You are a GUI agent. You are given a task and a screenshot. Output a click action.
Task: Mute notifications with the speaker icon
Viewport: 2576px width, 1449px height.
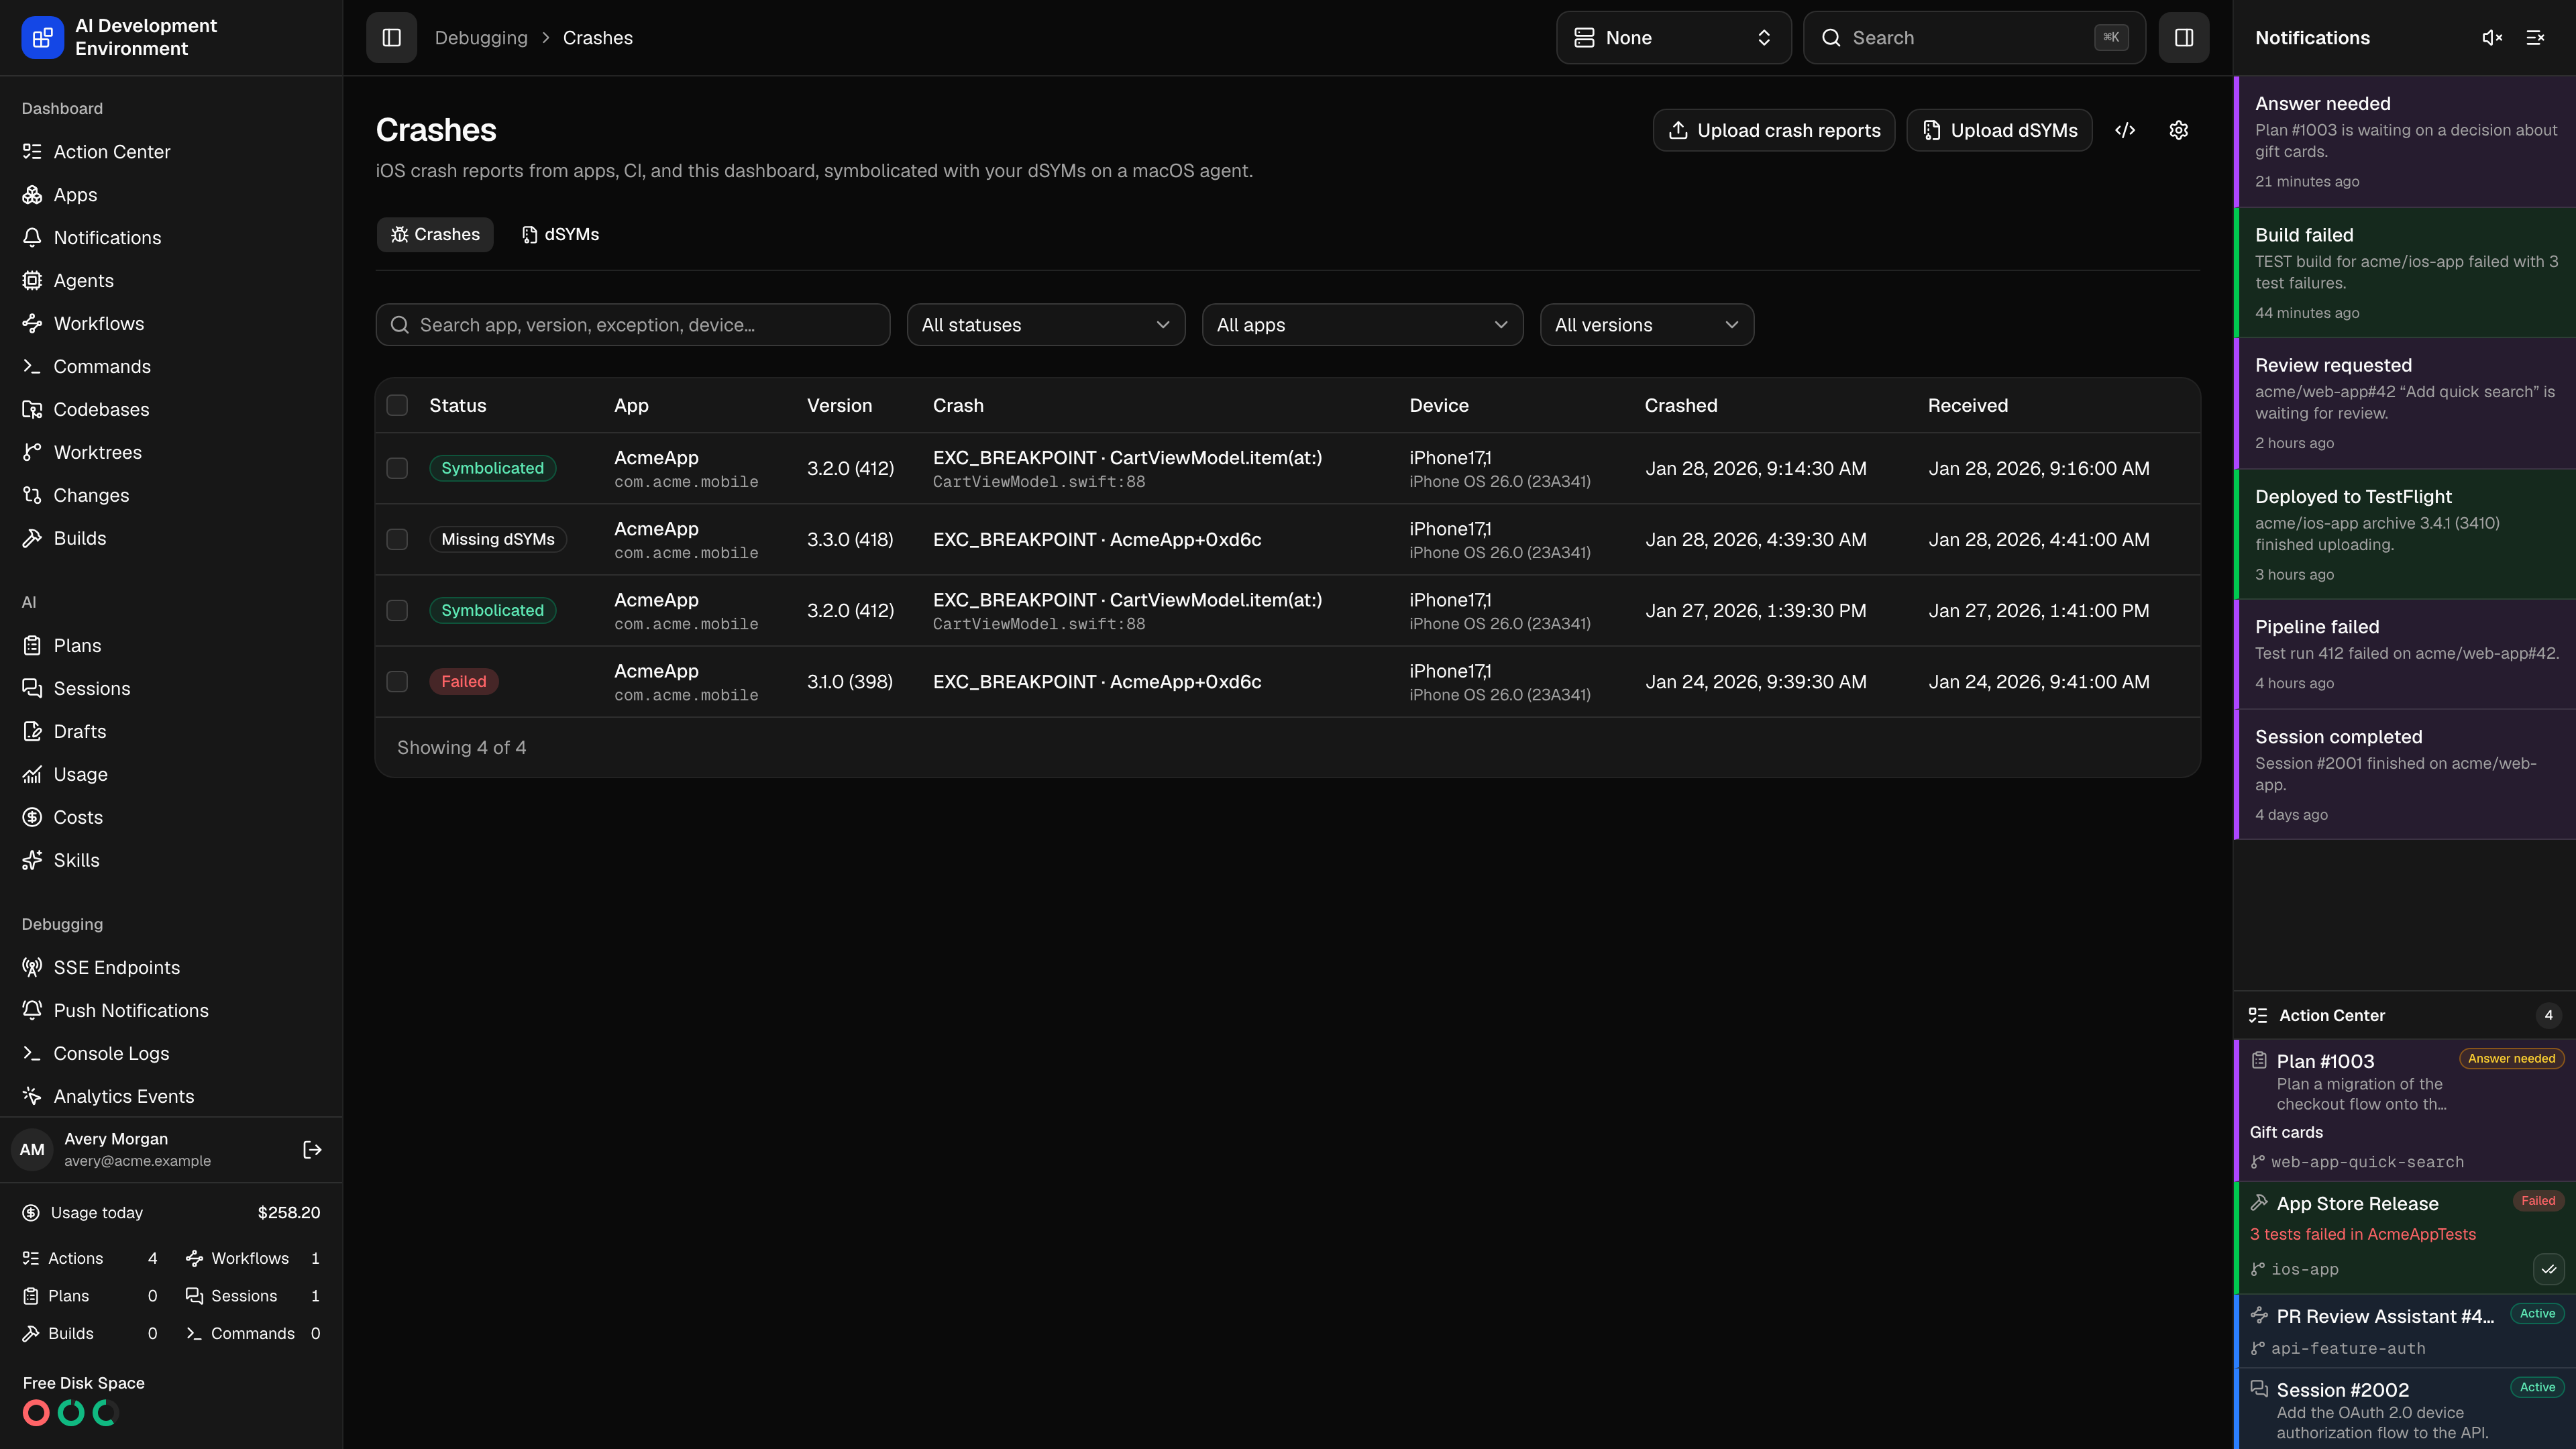(2492, 38)
